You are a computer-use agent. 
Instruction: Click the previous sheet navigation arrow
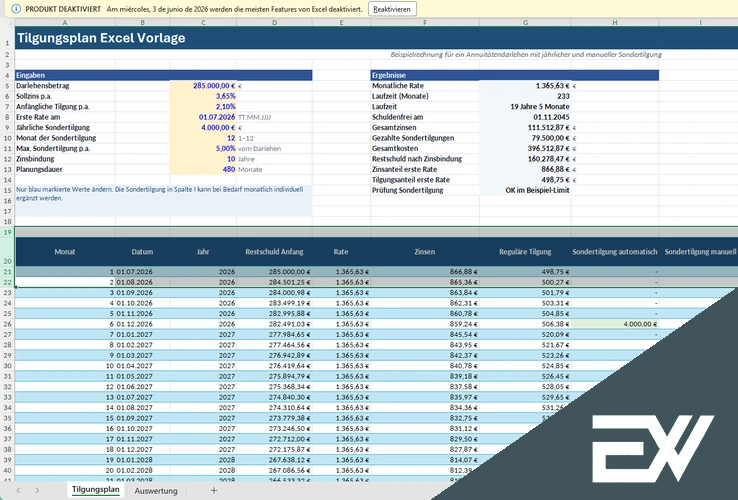point(18,491)
